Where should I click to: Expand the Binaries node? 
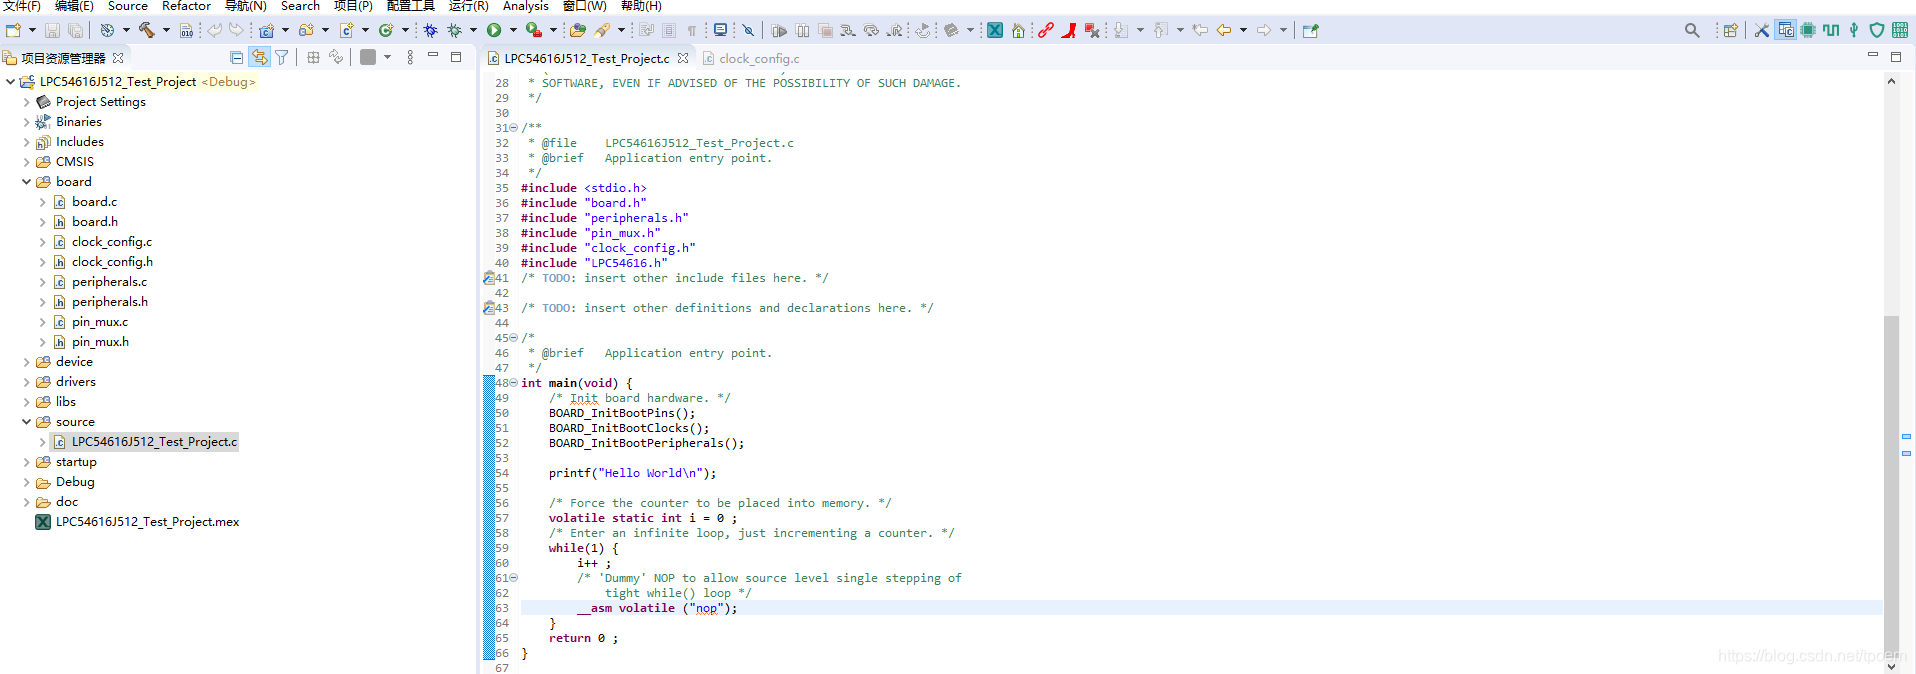[x=26, y=122]
